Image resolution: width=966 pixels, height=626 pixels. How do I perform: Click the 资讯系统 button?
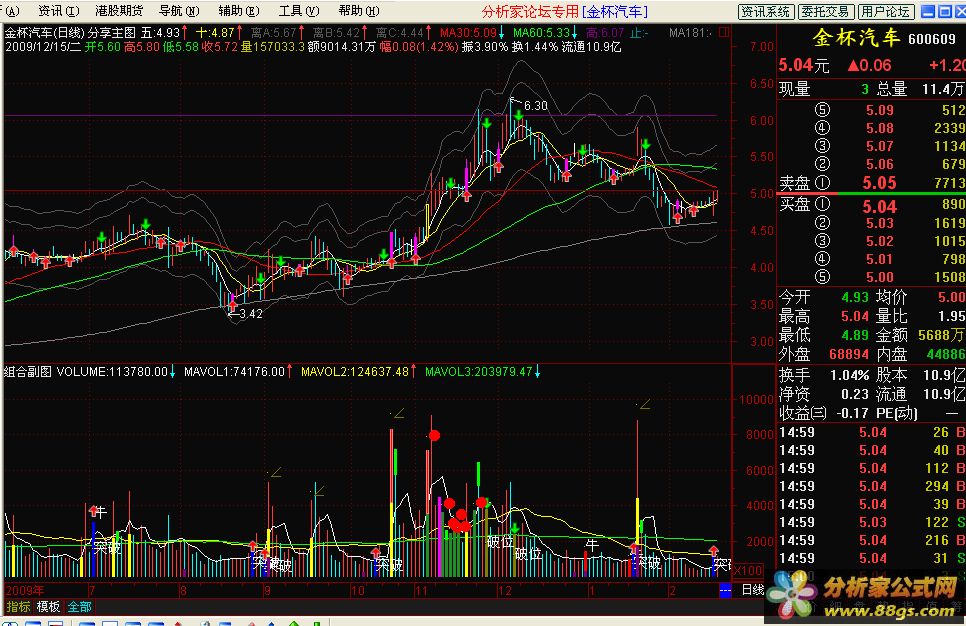point(765,12)
